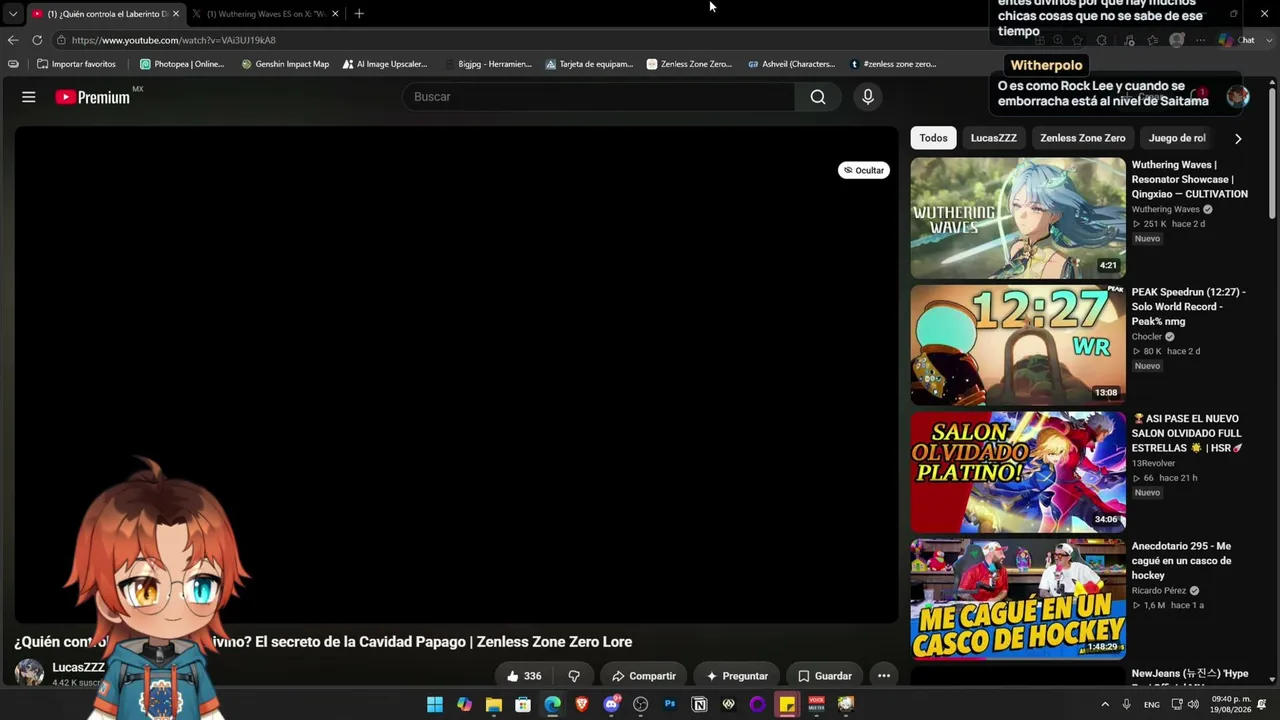Open the Resonator Showcase Qingxiao video title

coord(1190,179)
